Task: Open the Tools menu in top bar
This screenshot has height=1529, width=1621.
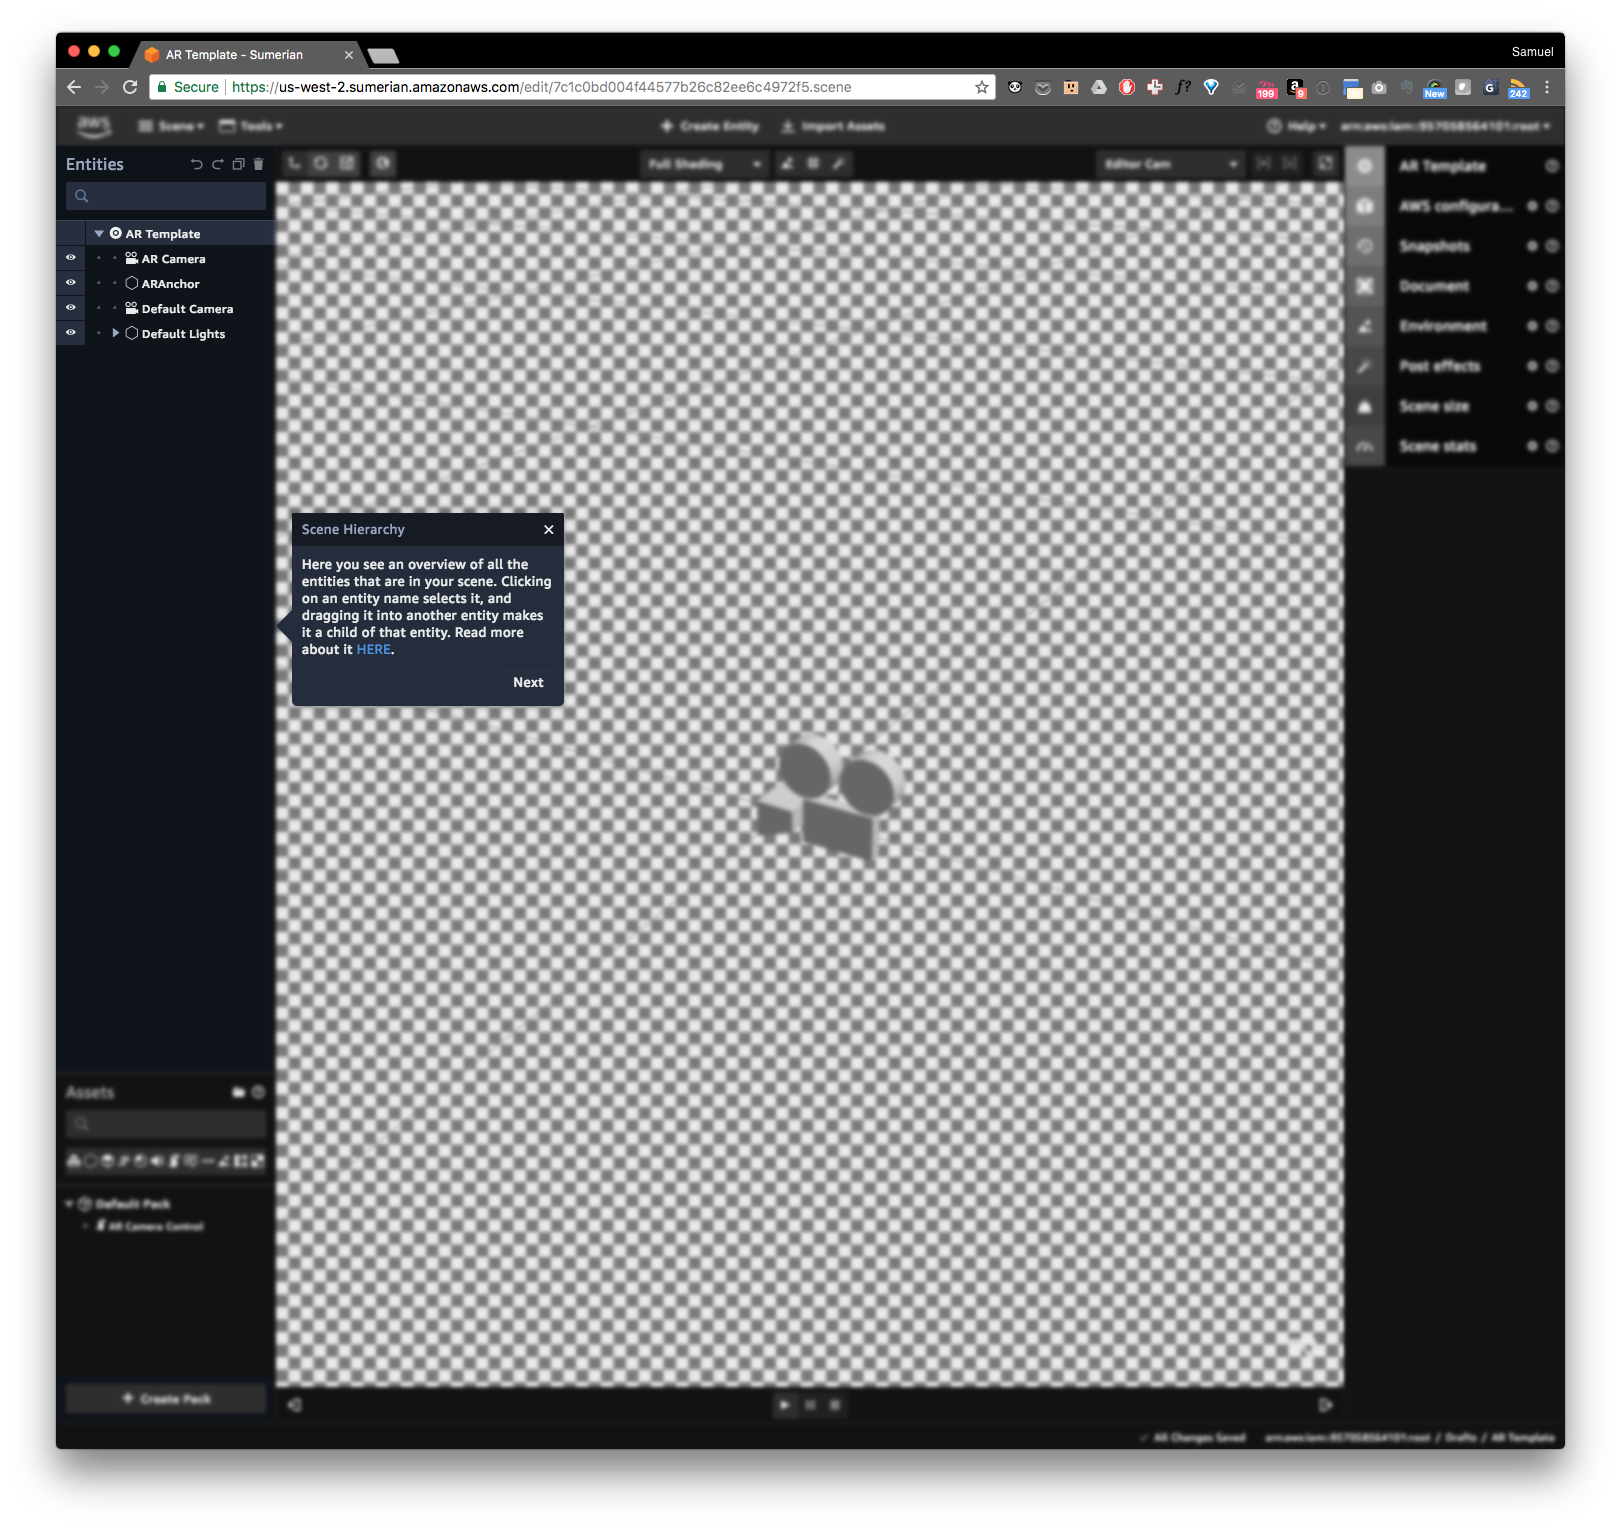Action: (x=251, y=126)
